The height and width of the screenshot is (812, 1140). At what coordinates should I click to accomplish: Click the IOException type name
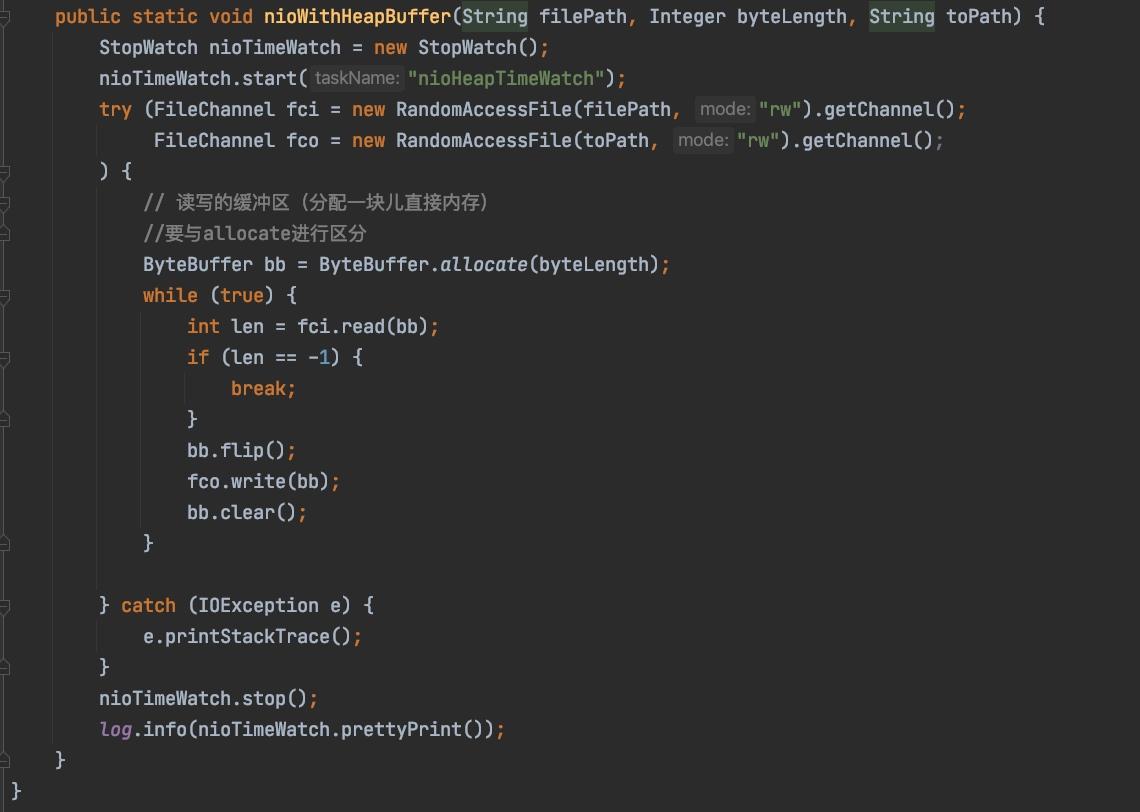258,606
